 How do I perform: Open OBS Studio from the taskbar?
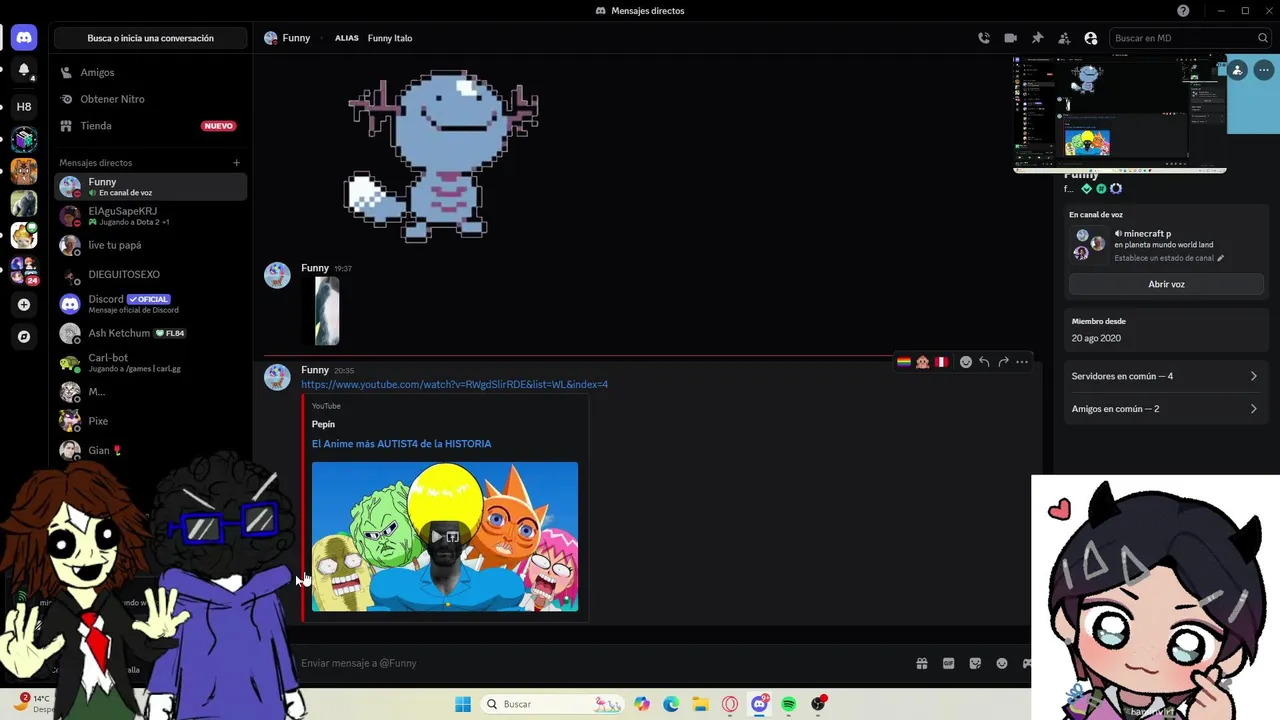point(819,704)
